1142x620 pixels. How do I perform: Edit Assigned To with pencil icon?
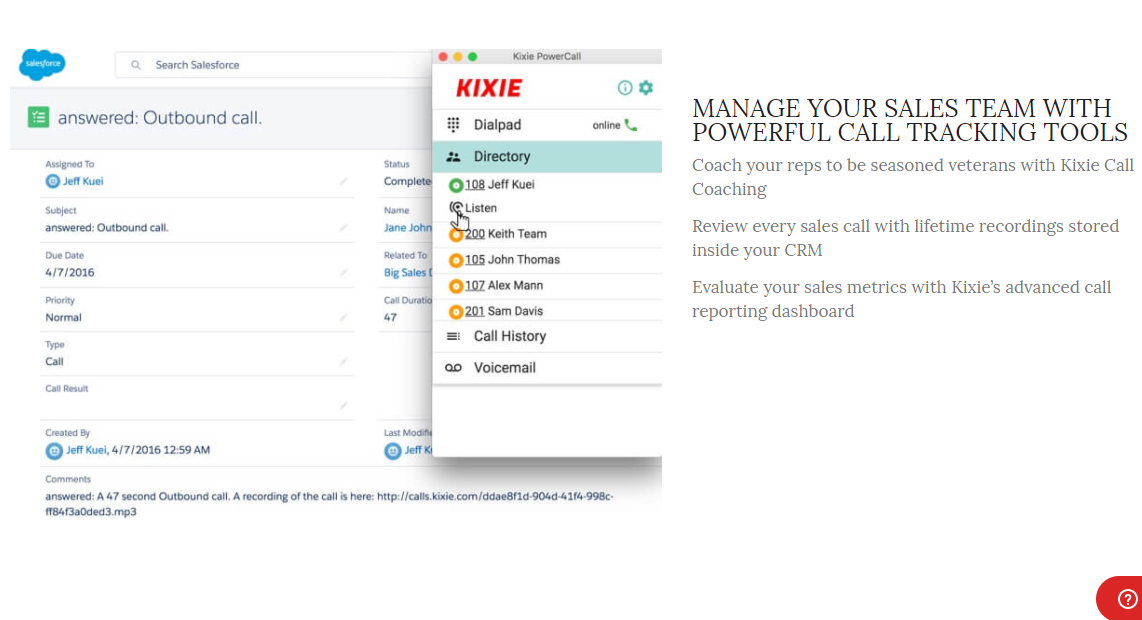point(343,181)
